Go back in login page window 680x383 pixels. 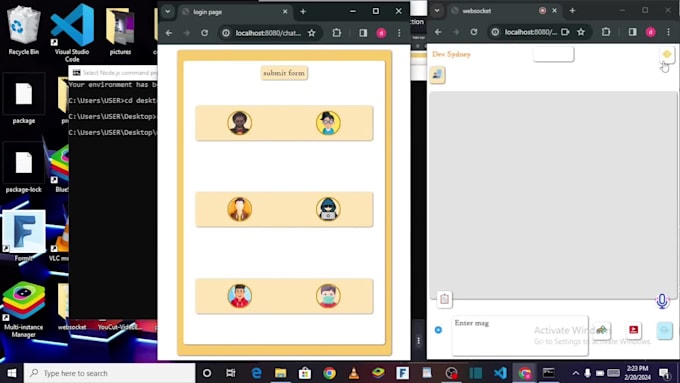point(169,33)
